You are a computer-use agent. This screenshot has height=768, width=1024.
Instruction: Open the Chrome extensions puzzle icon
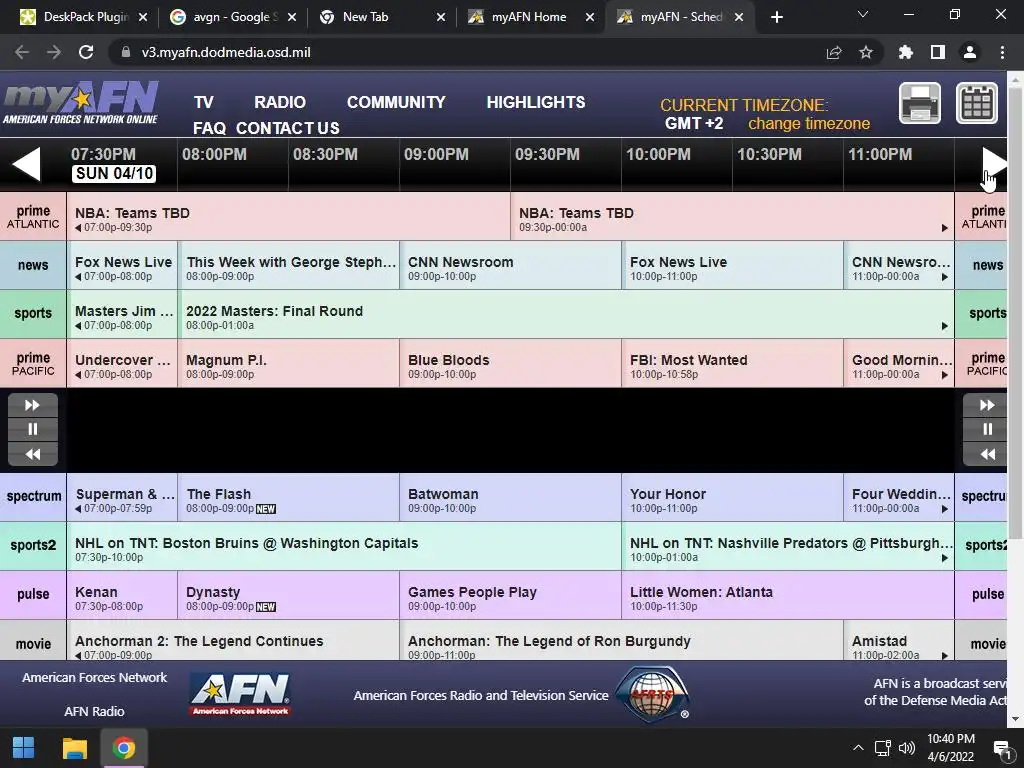tap(906, 52)
